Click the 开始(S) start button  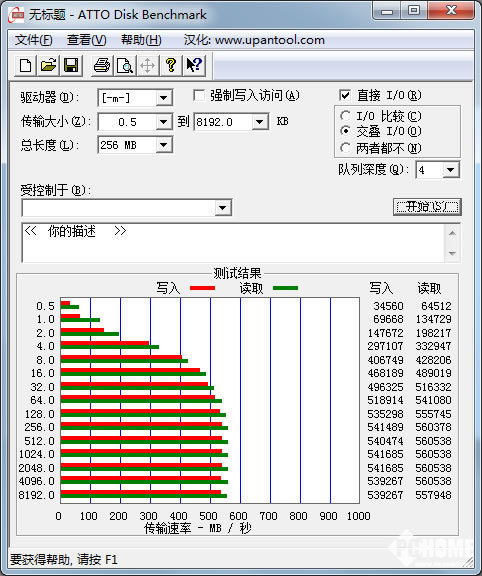pos(427,207)
